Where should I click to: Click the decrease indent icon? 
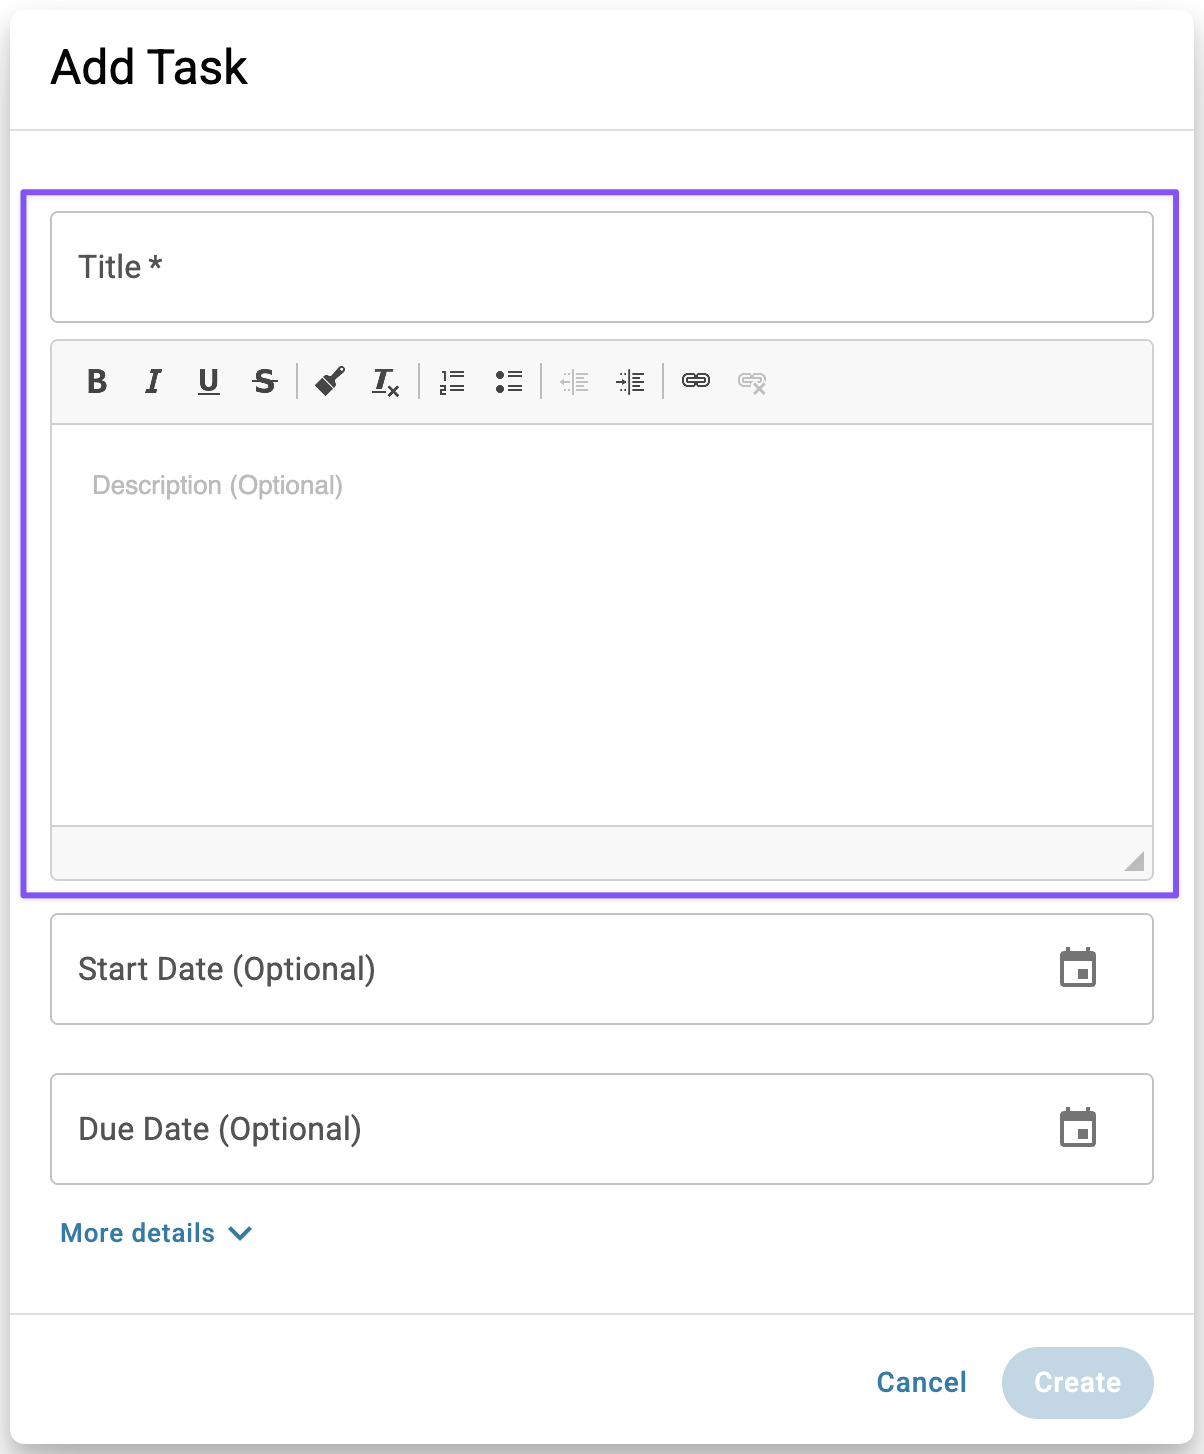pyautogui.click(x=574, y=381)
